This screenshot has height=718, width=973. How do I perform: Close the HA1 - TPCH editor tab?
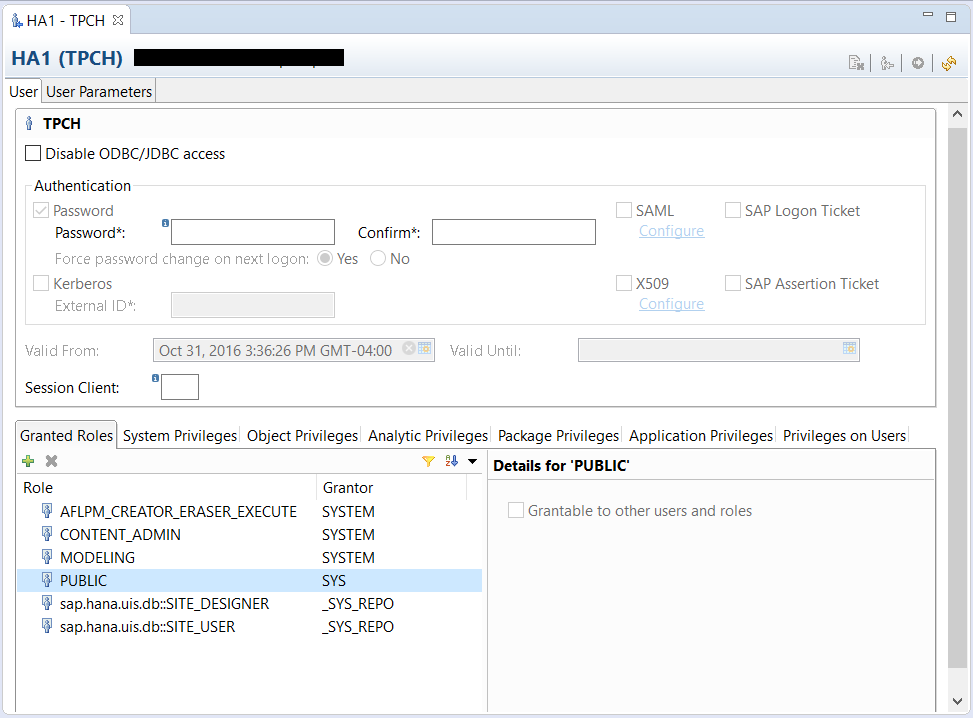[118, 20]
